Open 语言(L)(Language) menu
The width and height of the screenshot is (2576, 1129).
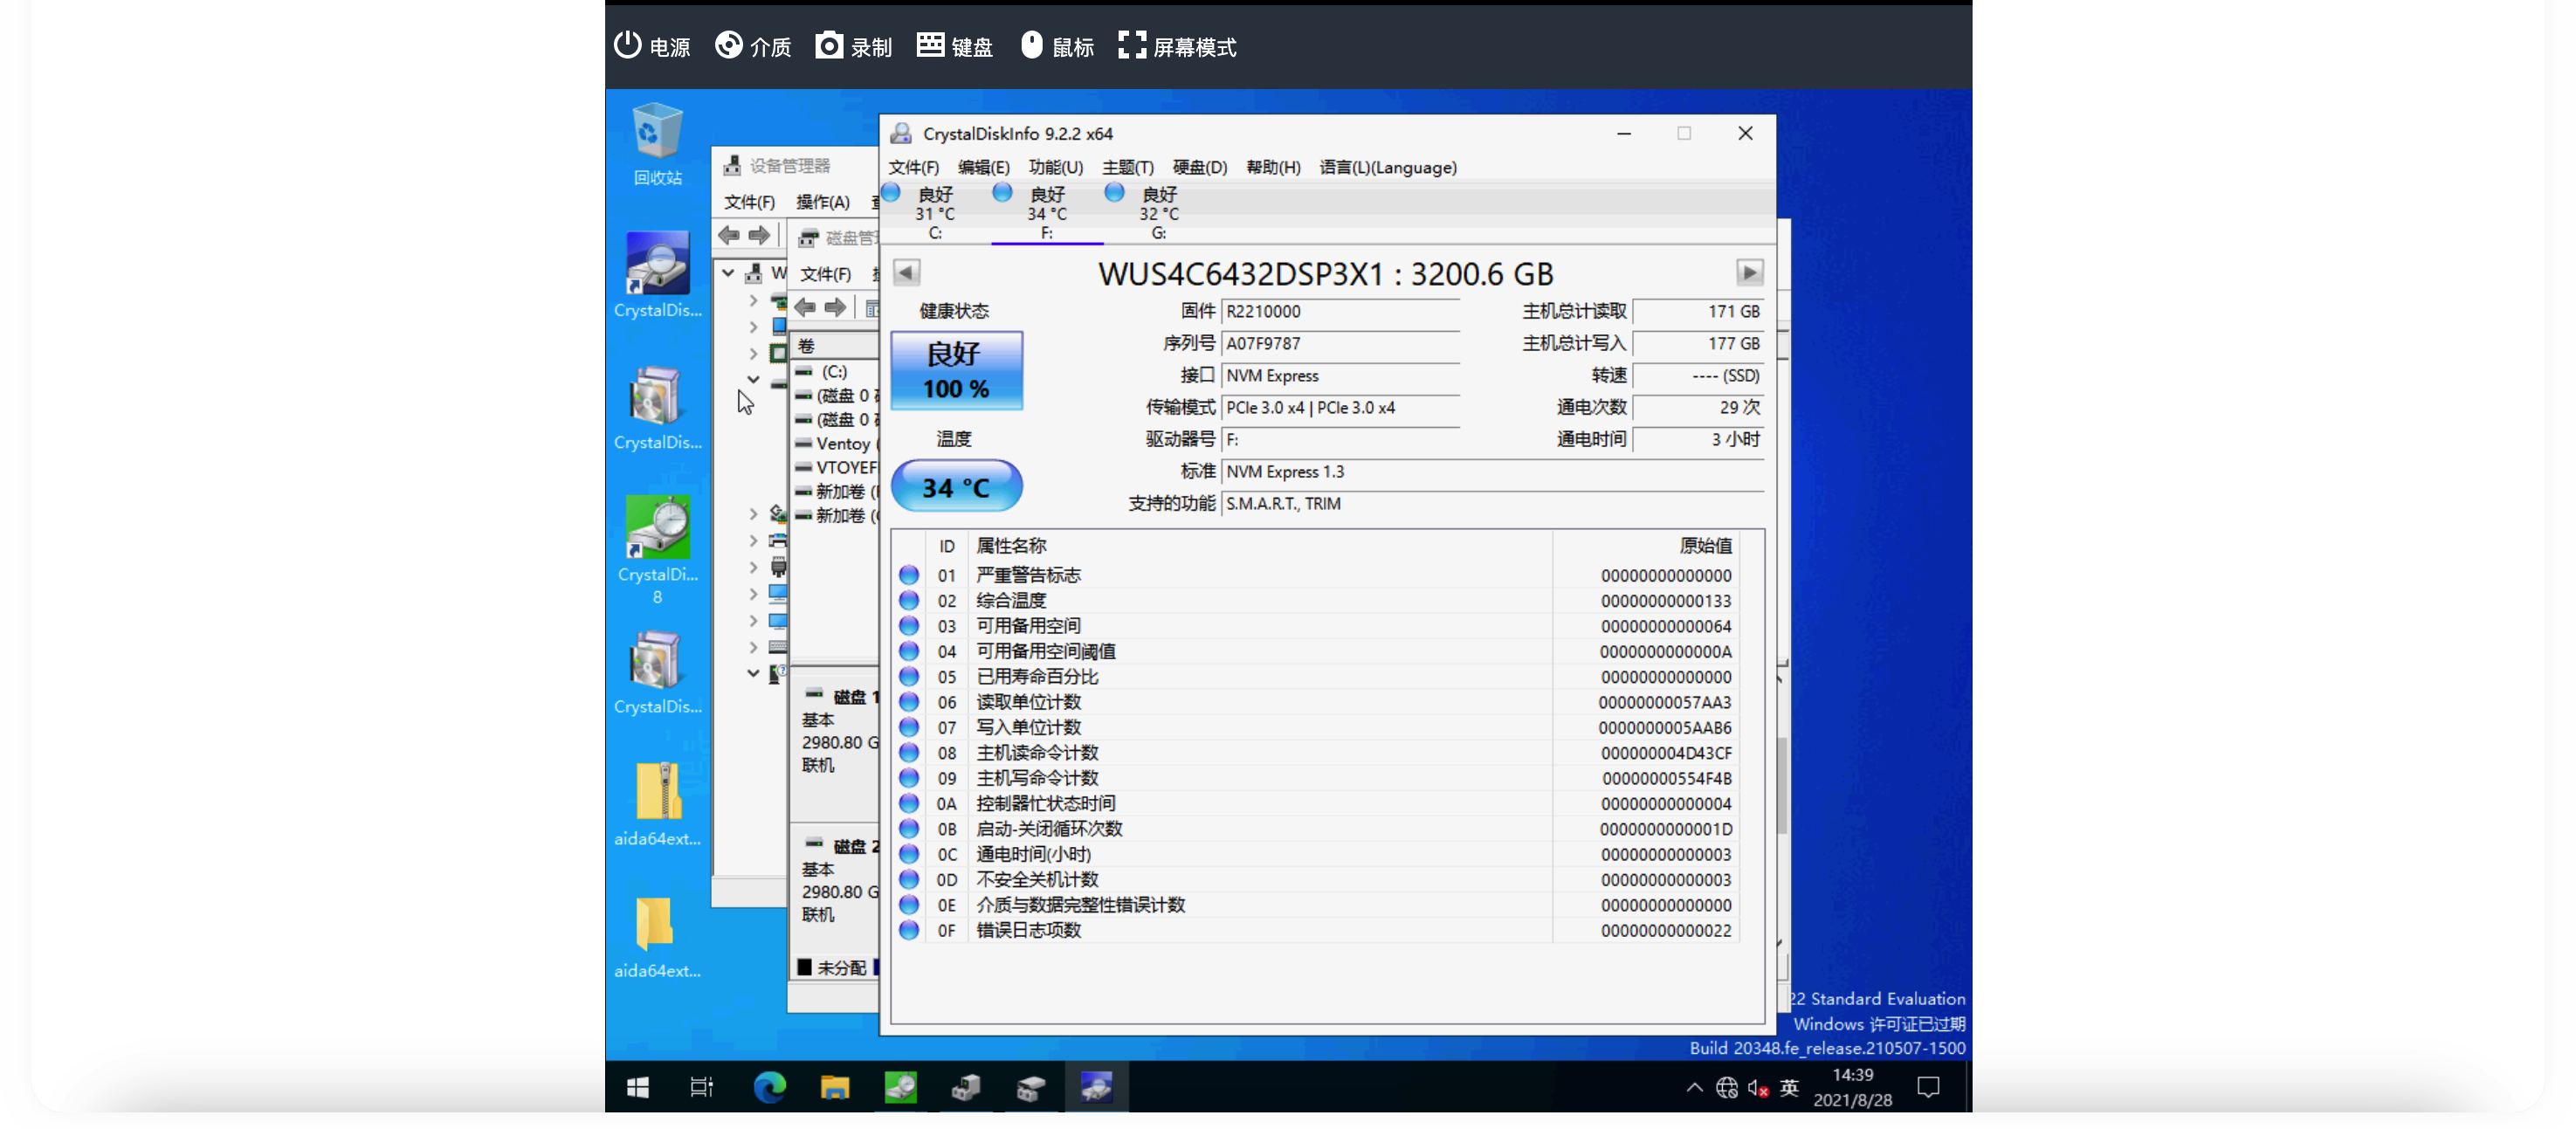[1388, 167]
